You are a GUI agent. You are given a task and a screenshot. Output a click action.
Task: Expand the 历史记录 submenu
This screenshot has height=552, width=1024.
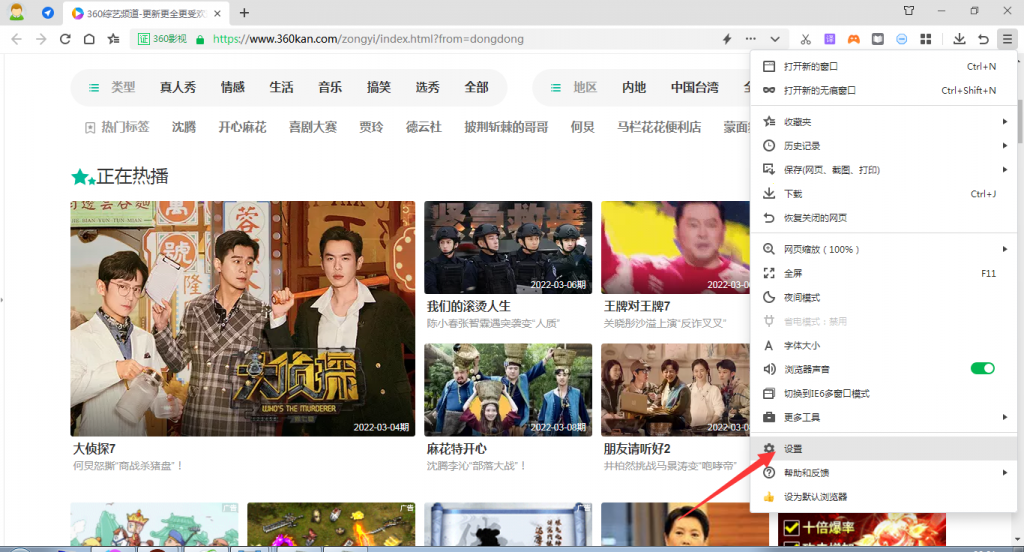click(x=884, y=146)
